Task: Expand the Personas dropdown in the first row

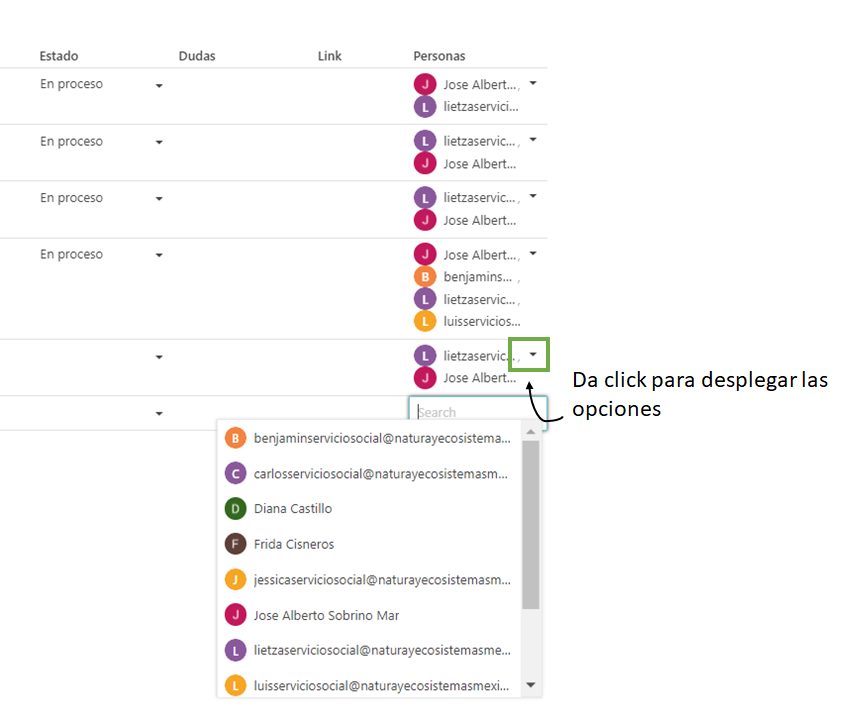Action: [x=533, y=84]
